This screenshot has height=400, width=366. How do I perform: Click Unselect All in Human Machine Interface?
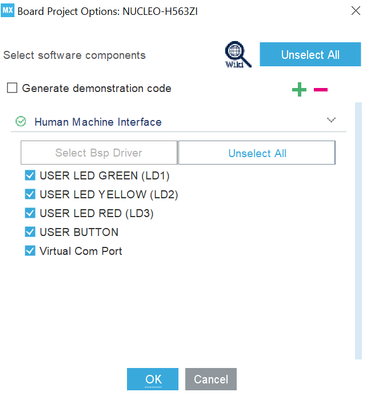(x=257, y=153)
